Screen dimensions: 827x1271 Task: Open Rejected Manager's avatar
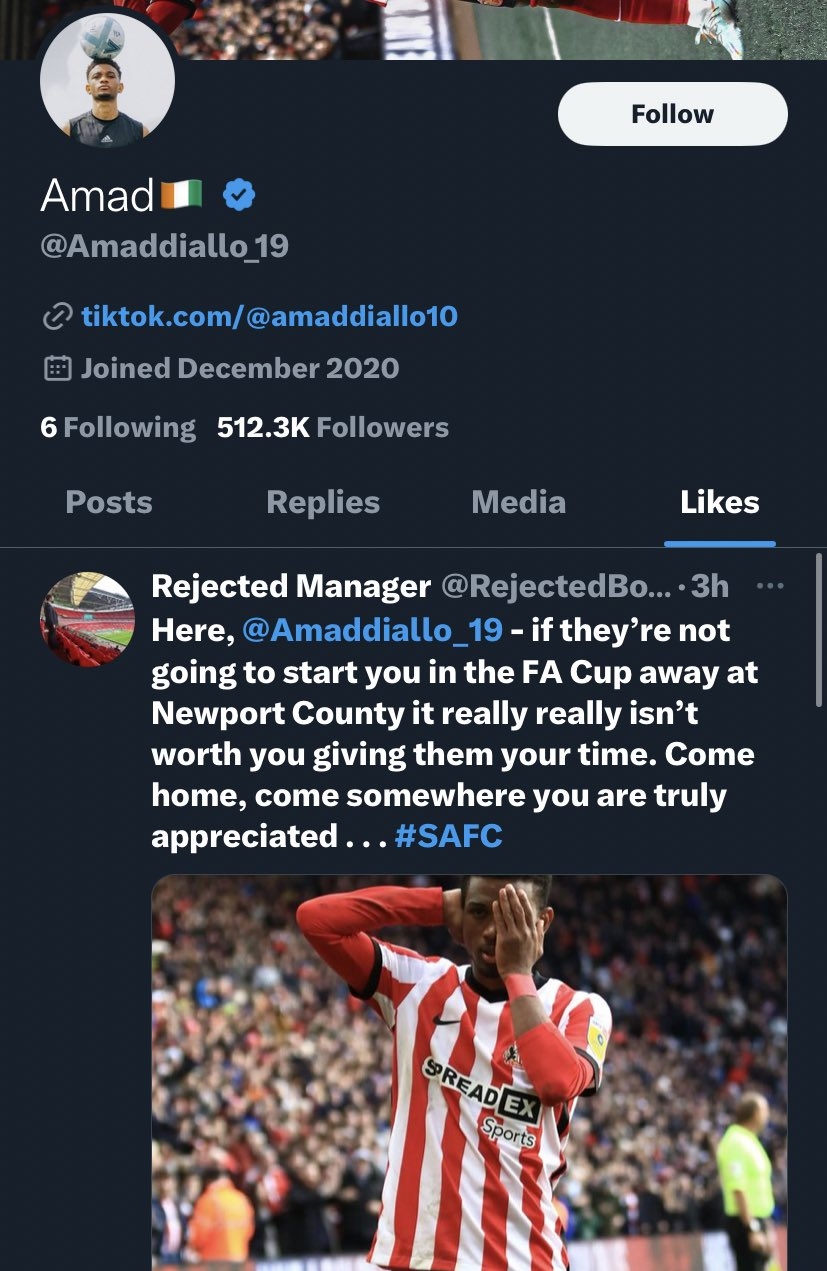tap(87, 619)
